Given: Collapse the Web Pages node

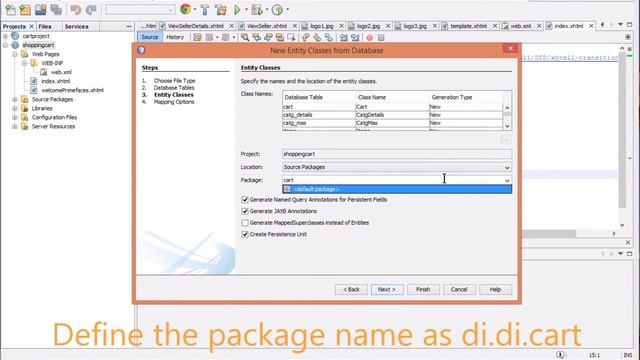Looking at the screenshot, I should click(x=15, y=54).
